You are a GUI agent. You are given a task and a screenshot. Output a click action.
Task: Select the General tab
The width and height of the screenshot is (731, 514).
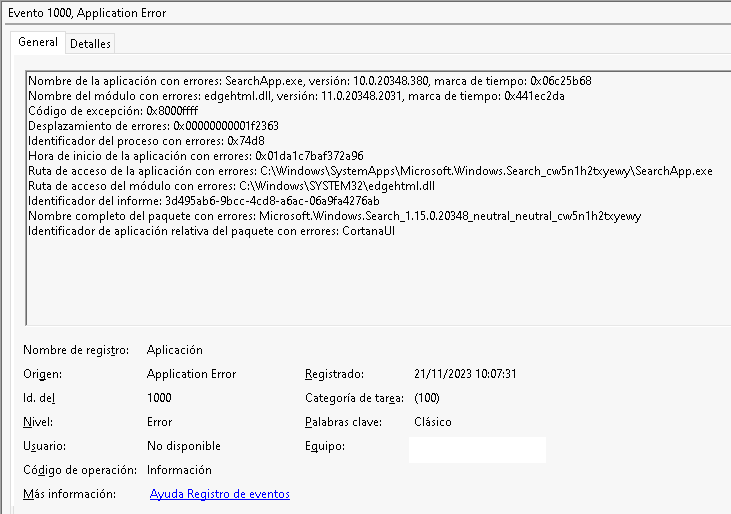point(38,42)
